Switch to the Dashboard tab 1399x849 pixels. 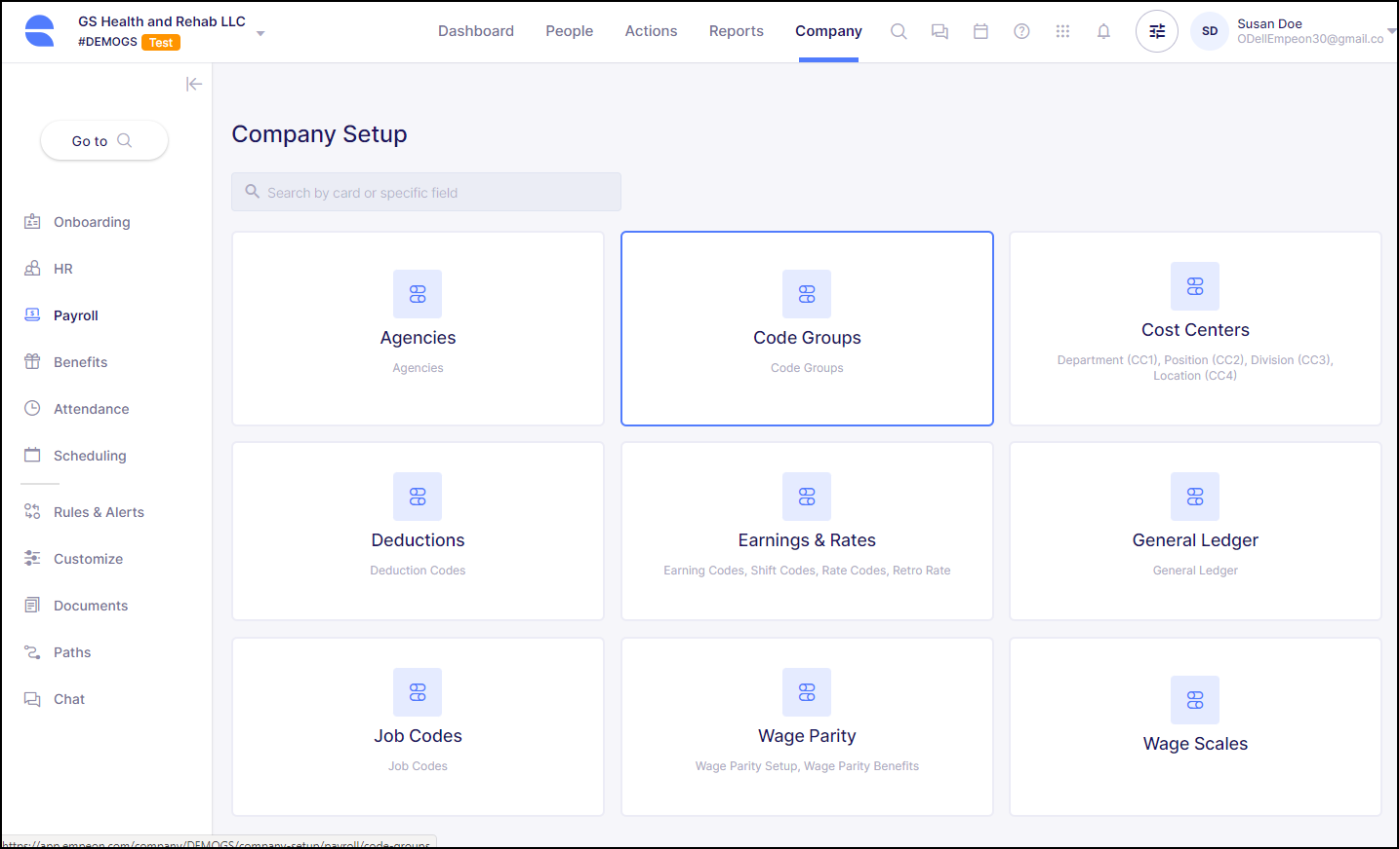pos(476,31)
